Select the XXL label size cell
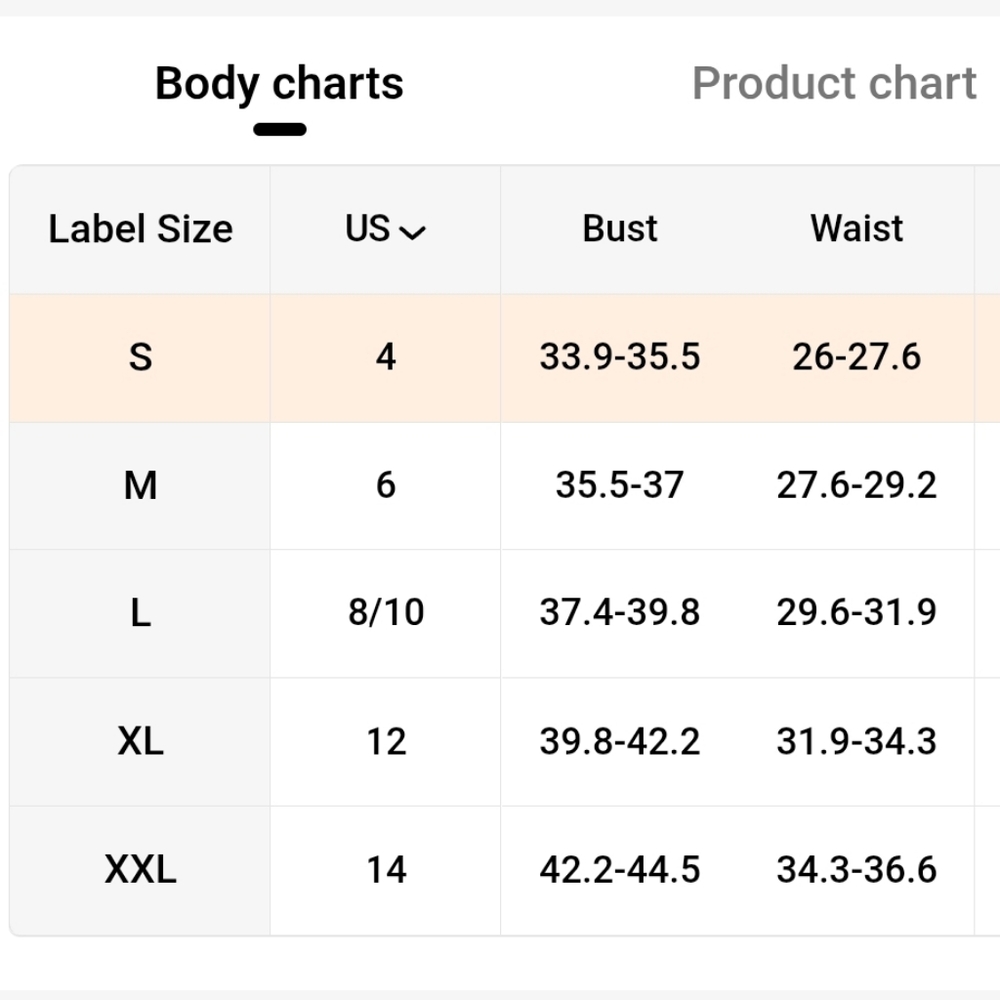 click(x=140, y=871)
